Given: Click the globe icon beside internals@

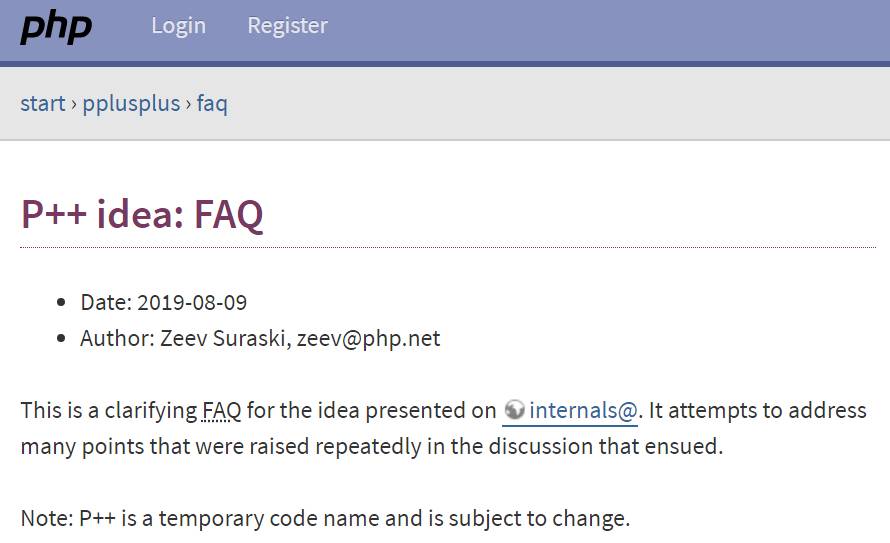Looking at the screenshot, I should click(x=515, y=410).
